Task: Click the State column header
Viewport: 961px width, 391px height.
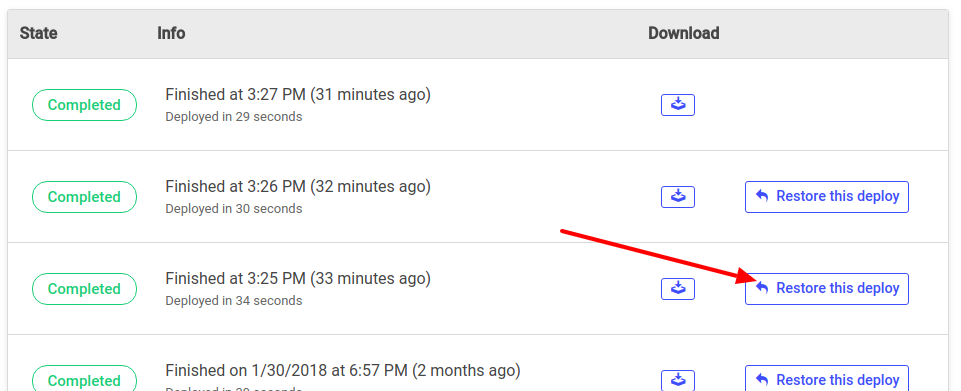Action: (39, 33)
